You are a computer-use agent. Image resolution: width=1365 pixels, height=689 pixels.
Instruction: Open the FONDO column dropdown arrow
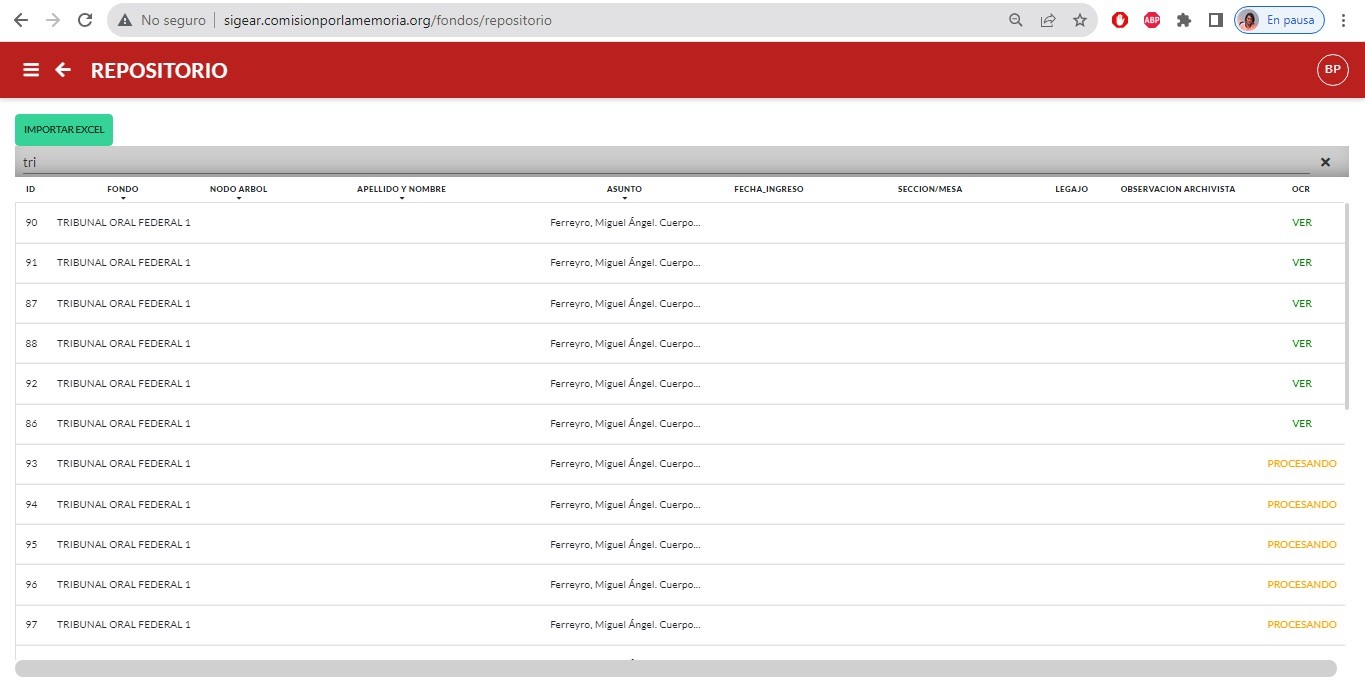click(x=123, y=198)
